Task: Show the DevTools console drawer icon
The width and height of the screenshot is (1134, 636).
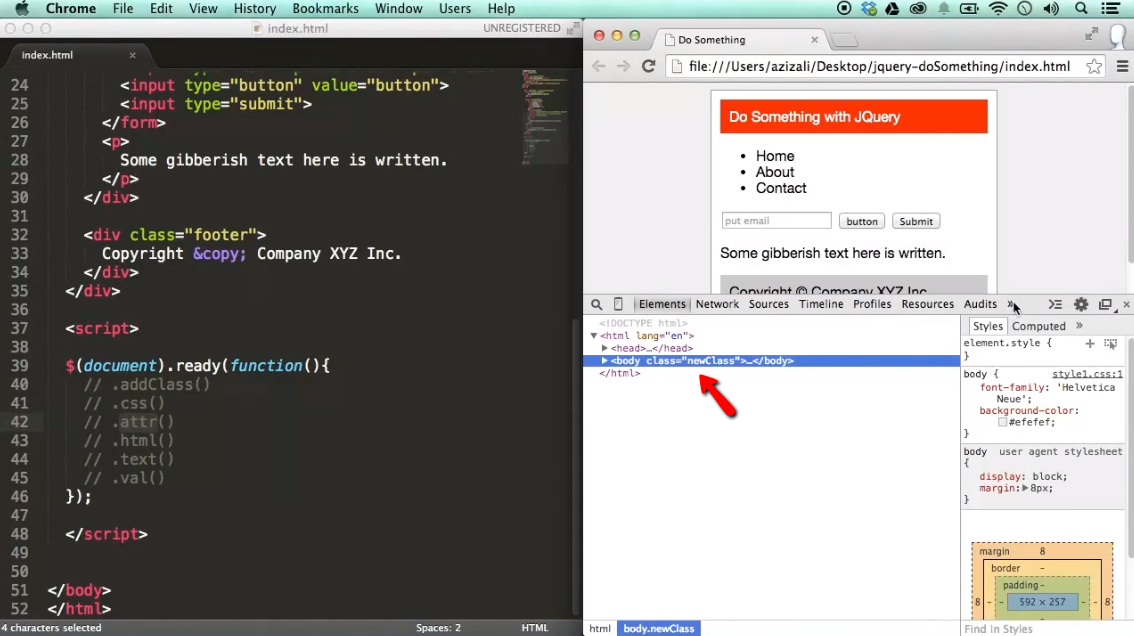Action: (x=1055, y=305)
